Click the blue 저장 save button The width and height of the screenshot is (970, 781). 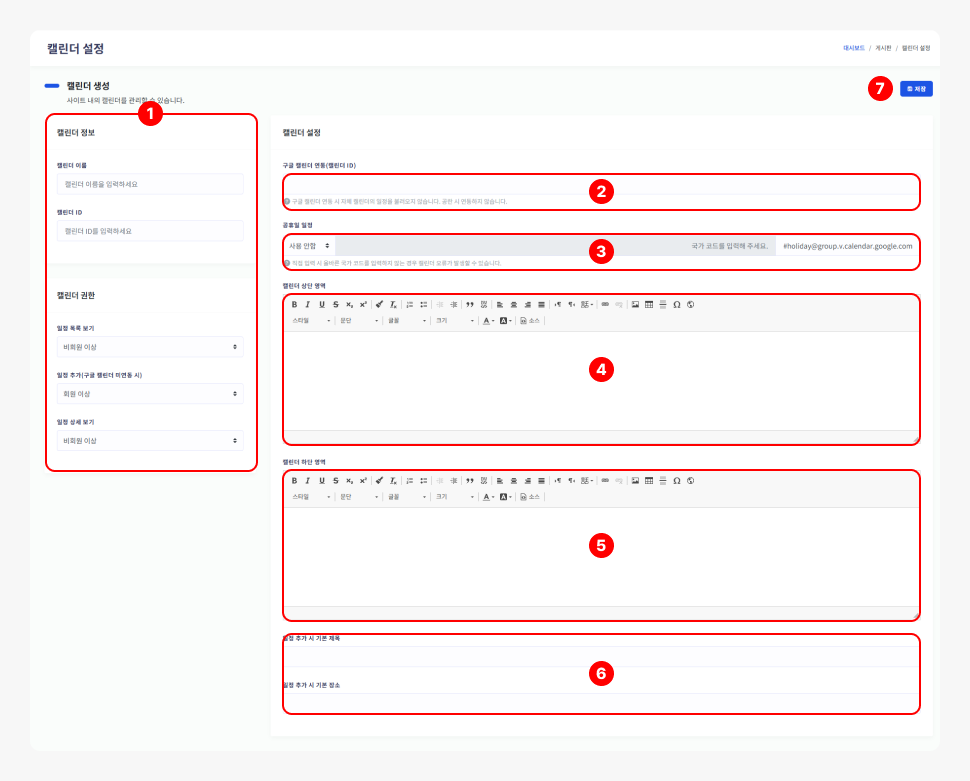click(916, 89)
